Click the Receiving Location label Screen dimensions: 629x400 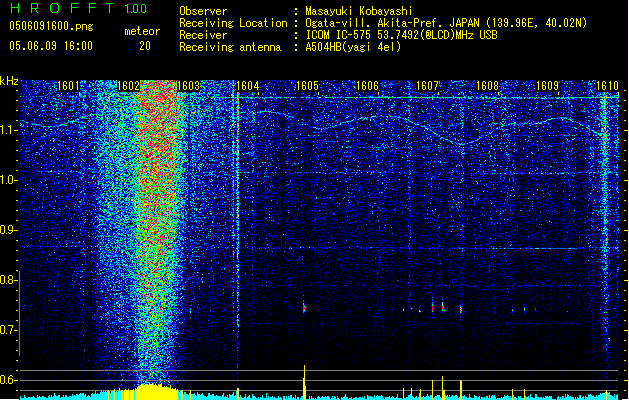[233, 23]
